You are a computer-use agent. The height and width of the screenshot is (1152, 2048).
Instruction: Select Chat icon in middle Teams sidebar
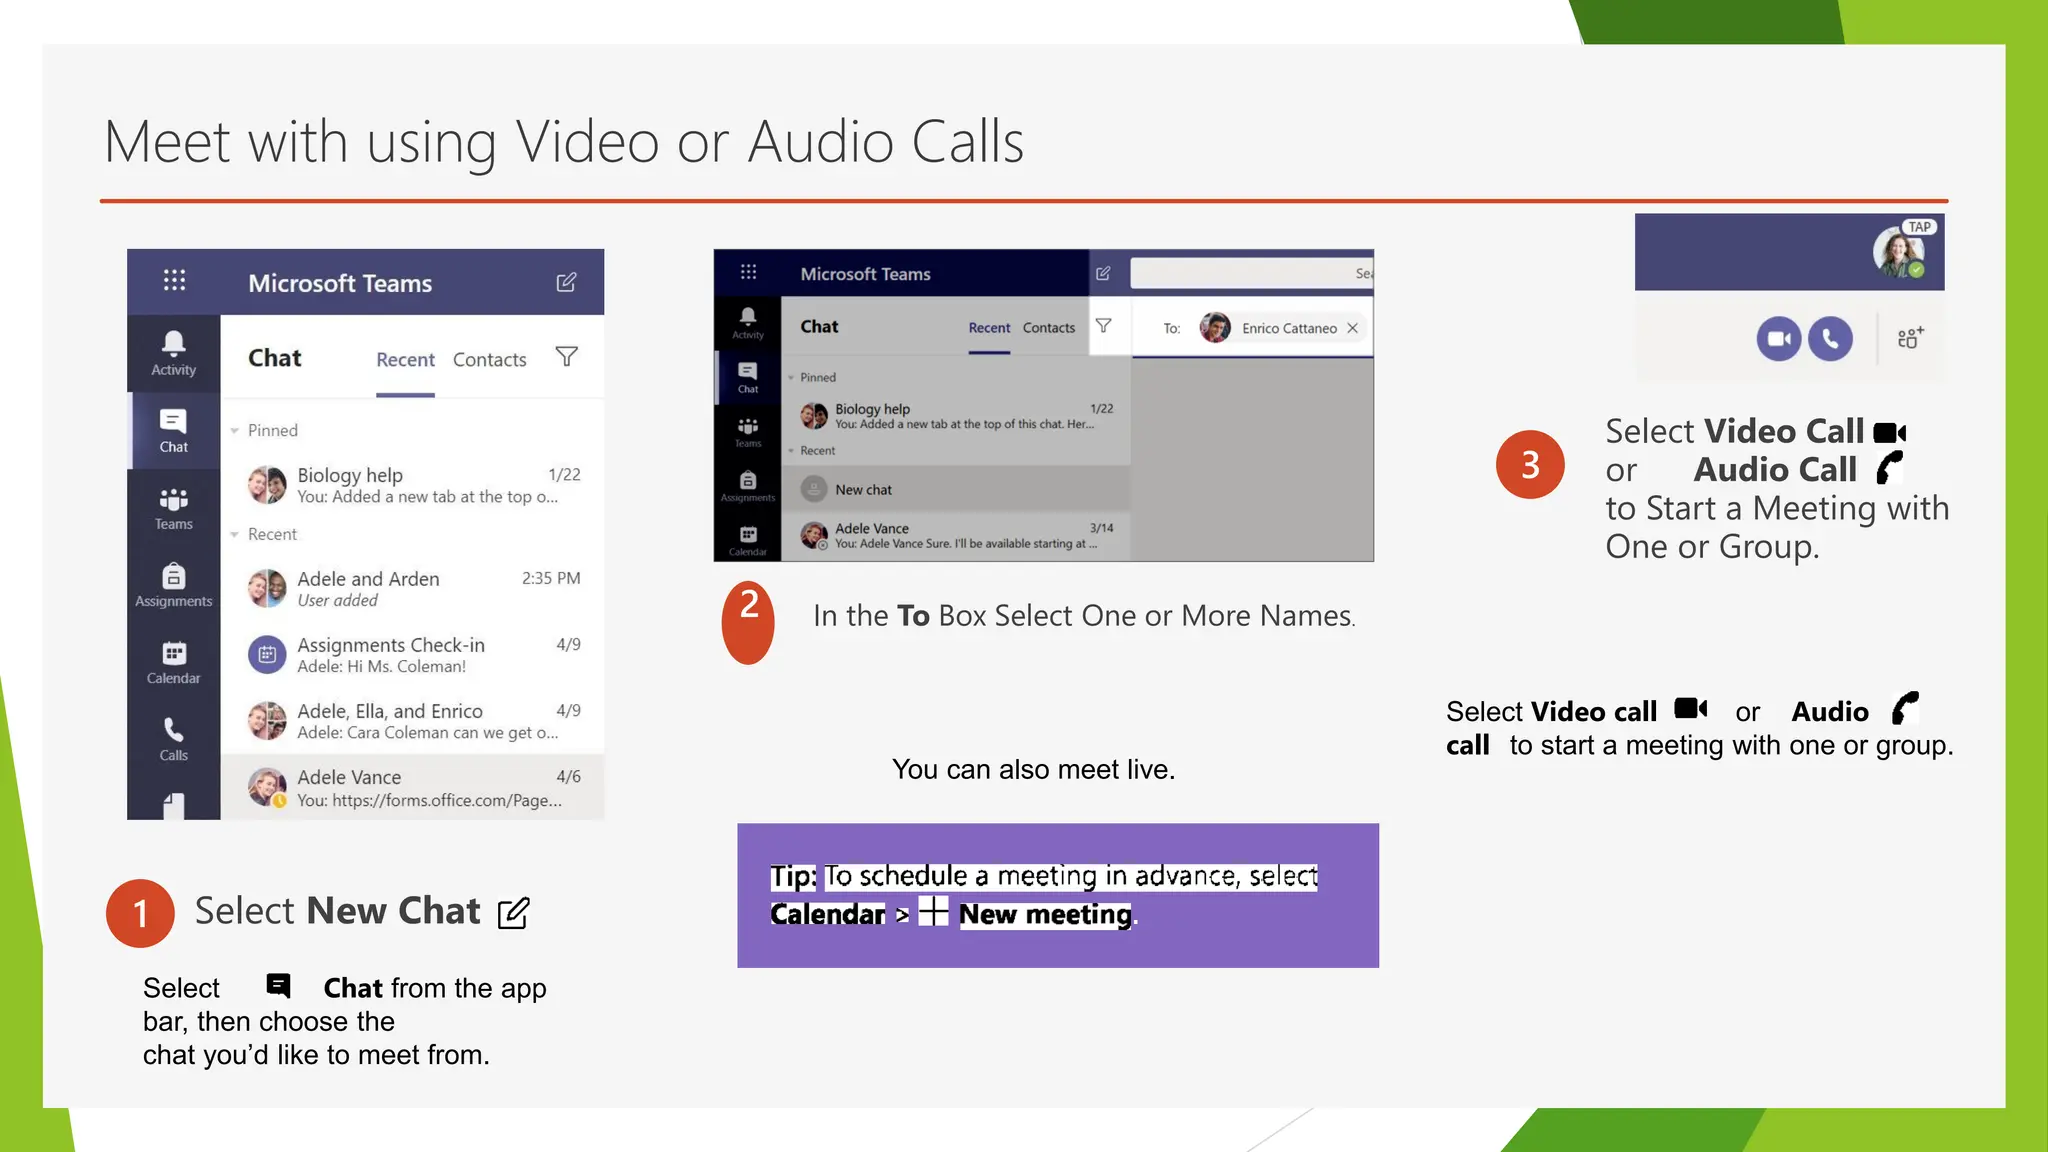[x=748, y=377]
